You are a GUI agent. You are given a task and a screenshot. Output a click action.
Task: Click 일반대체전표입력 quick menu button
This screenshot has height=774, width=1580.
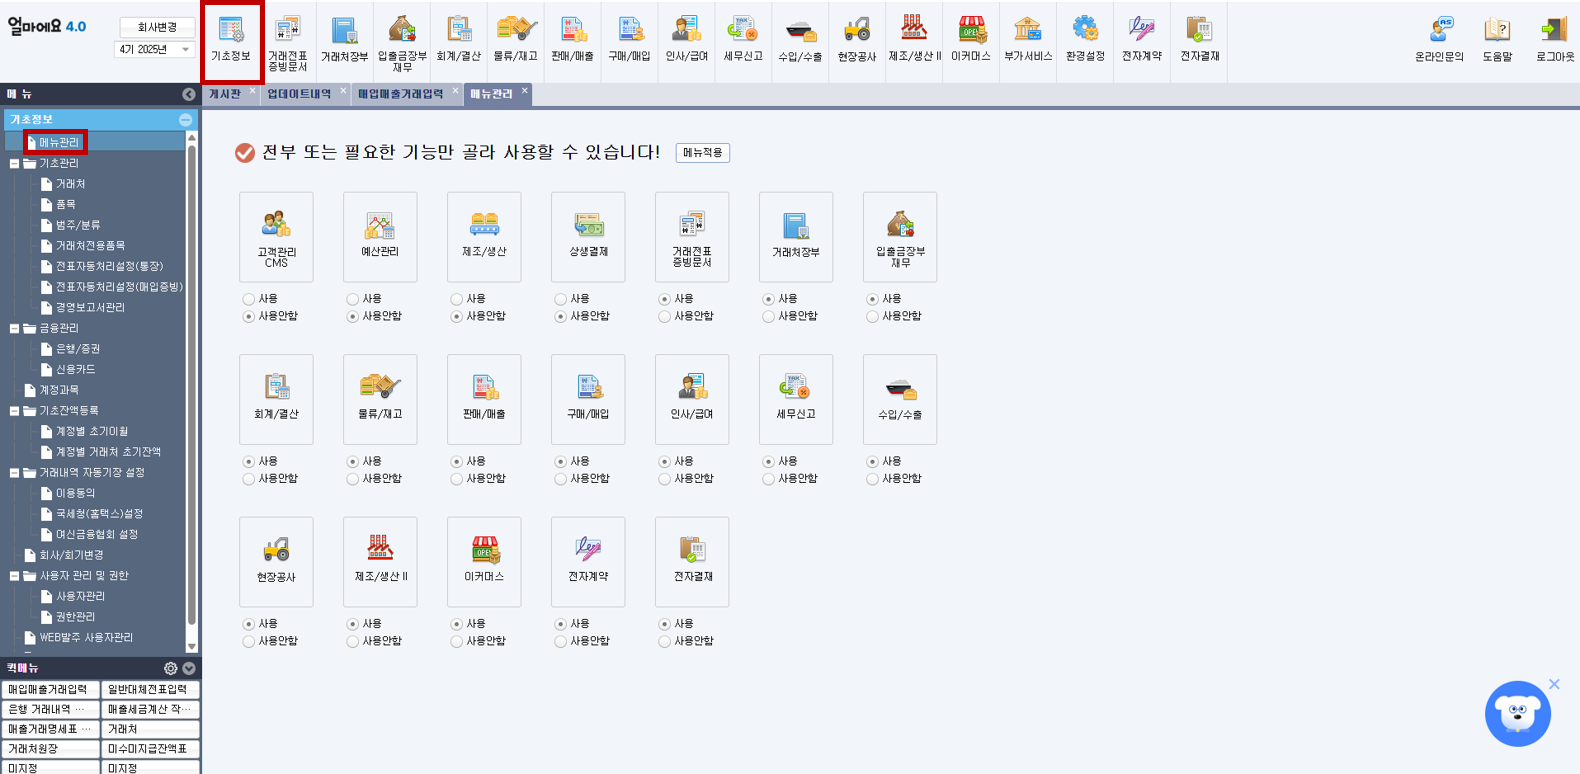click(x=151, y=690)
